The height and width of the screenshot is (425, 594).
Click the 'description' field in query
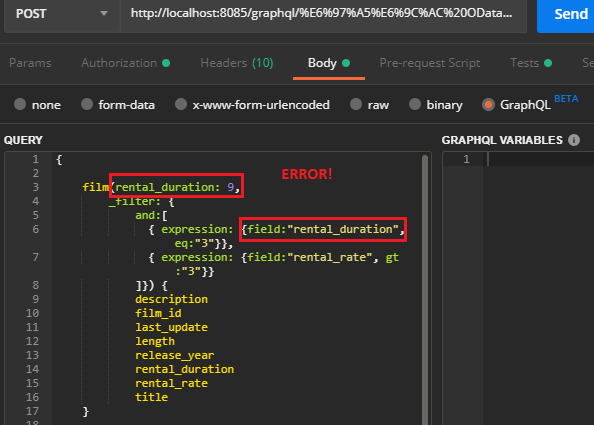point(172,299)
